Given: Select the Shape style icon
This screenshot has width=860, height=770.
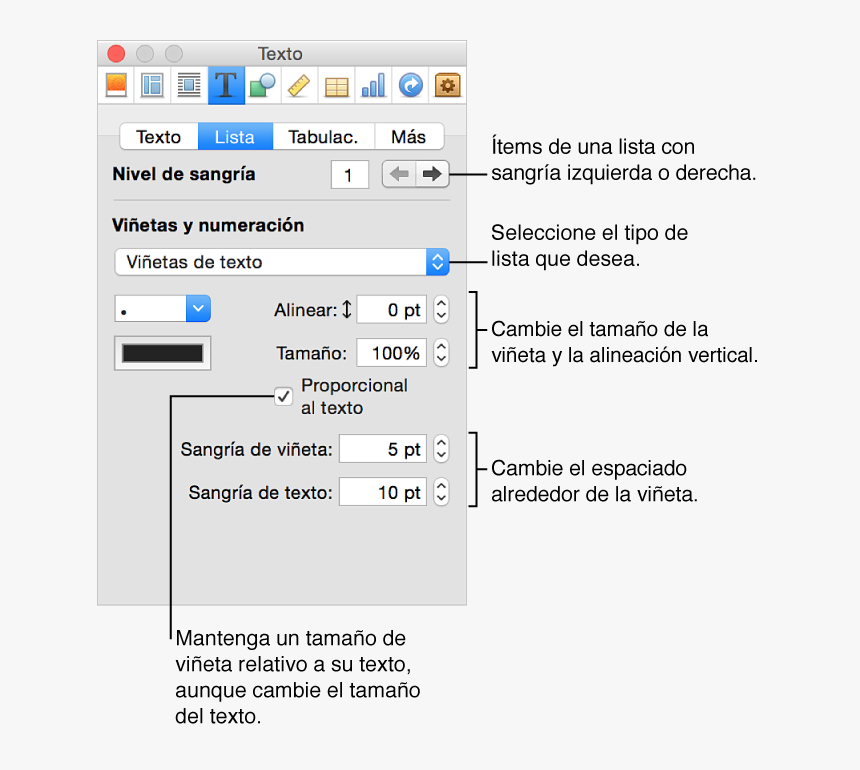Looking at the screenshot, I should [x=261, y=85].
